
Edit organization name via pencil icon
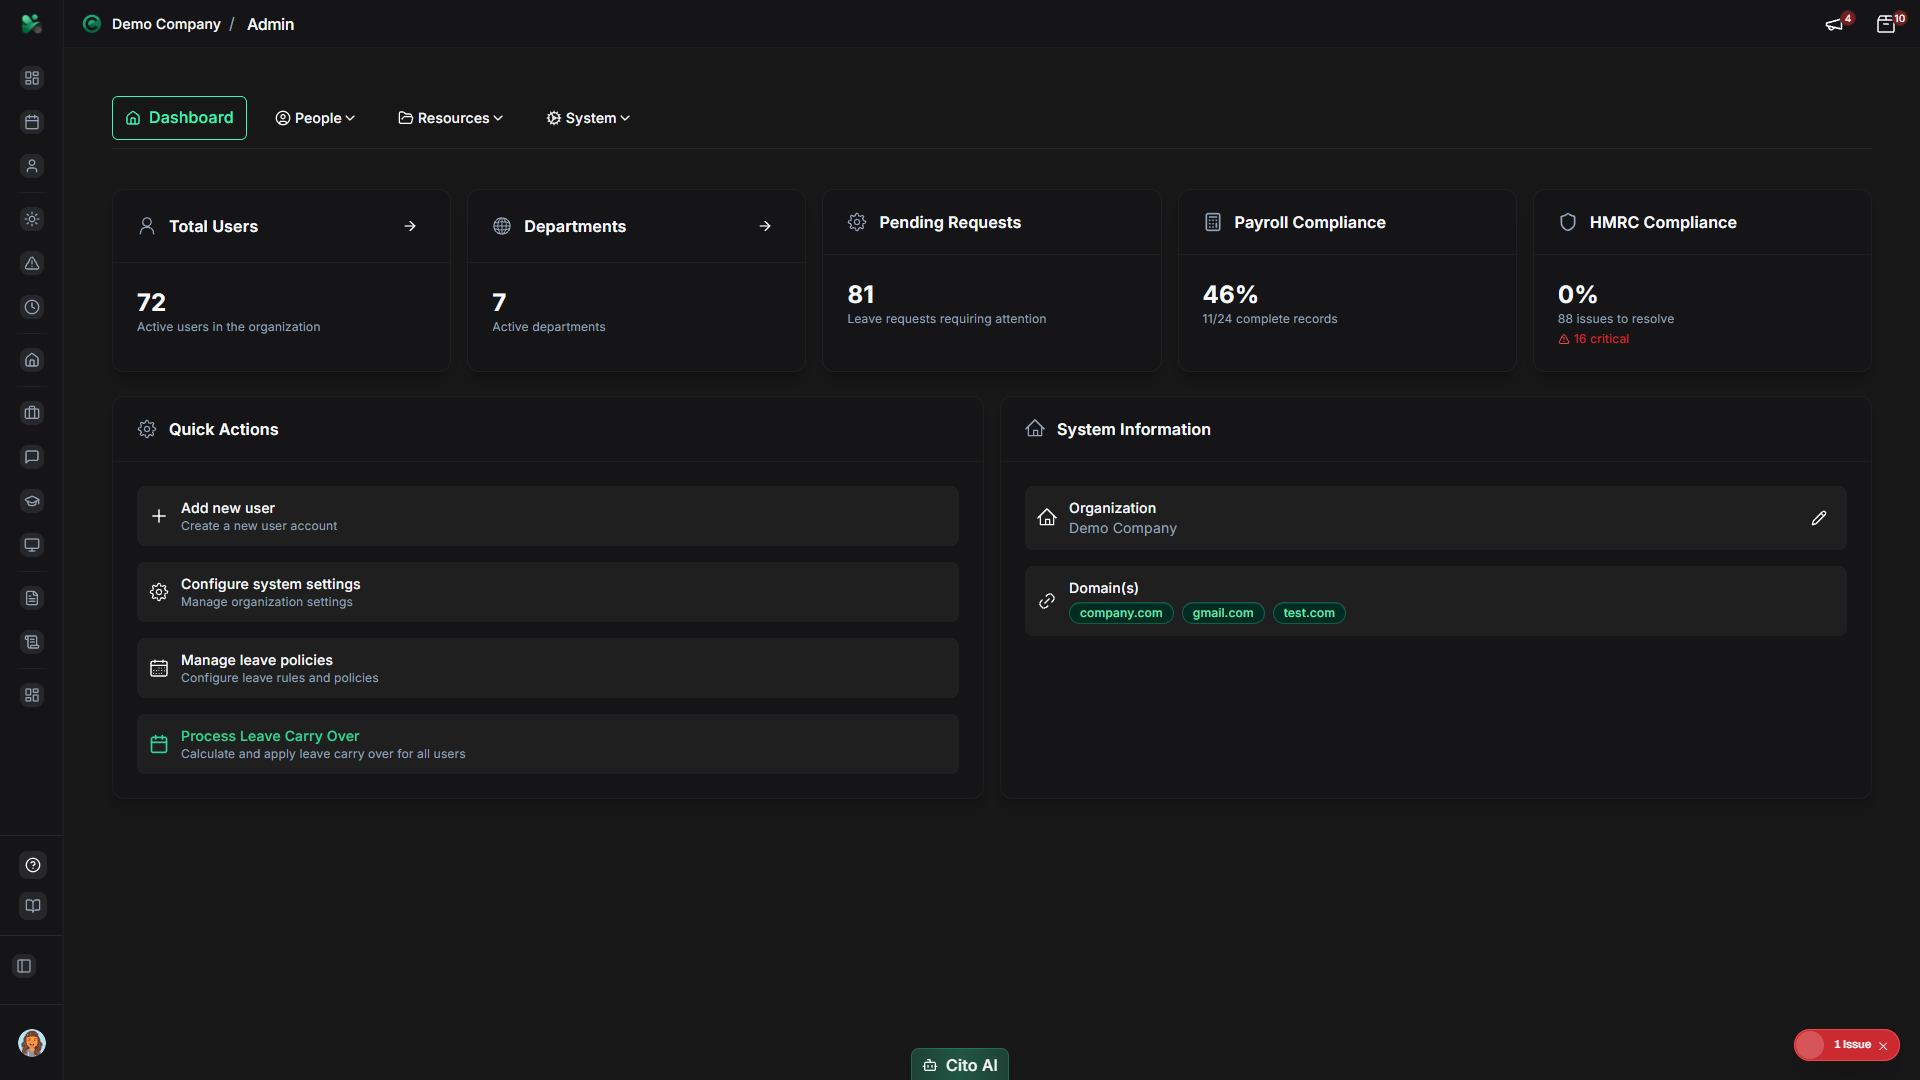point(1818,517)
